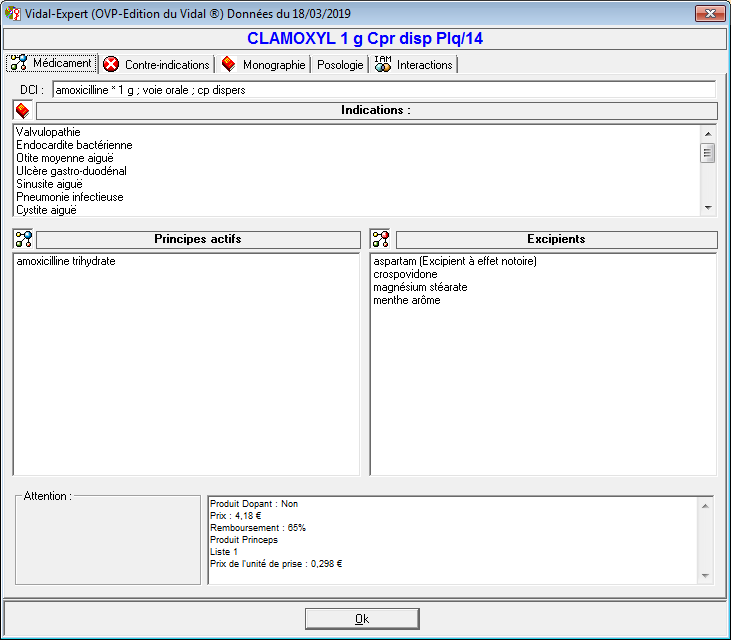Click the molecule icon next to Principes actifs

23,239
